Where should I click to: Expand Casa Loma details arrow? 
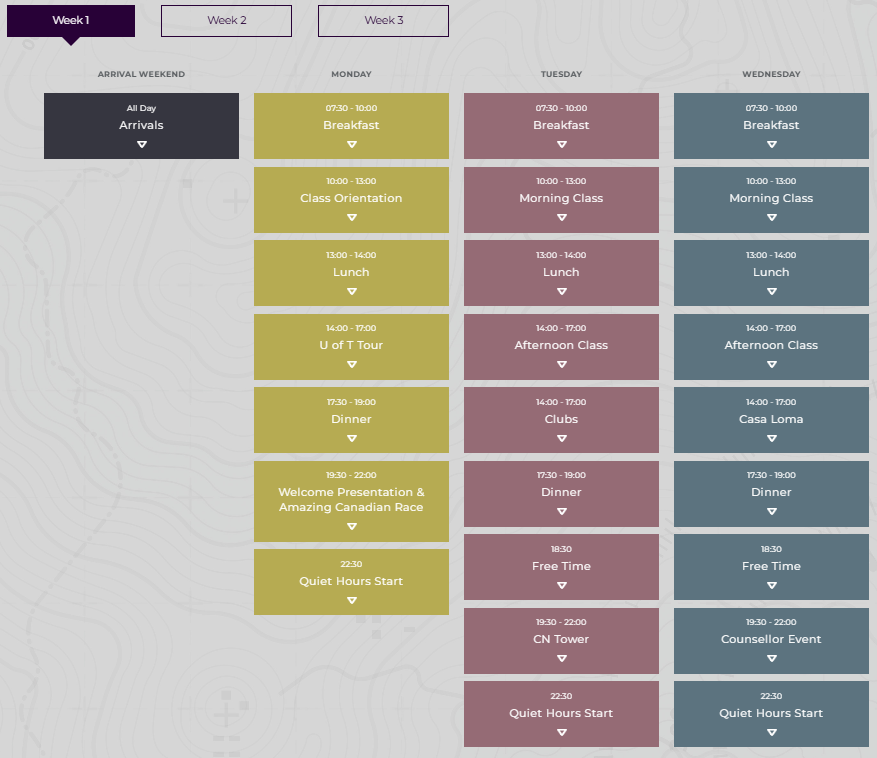tap(771, 438)
